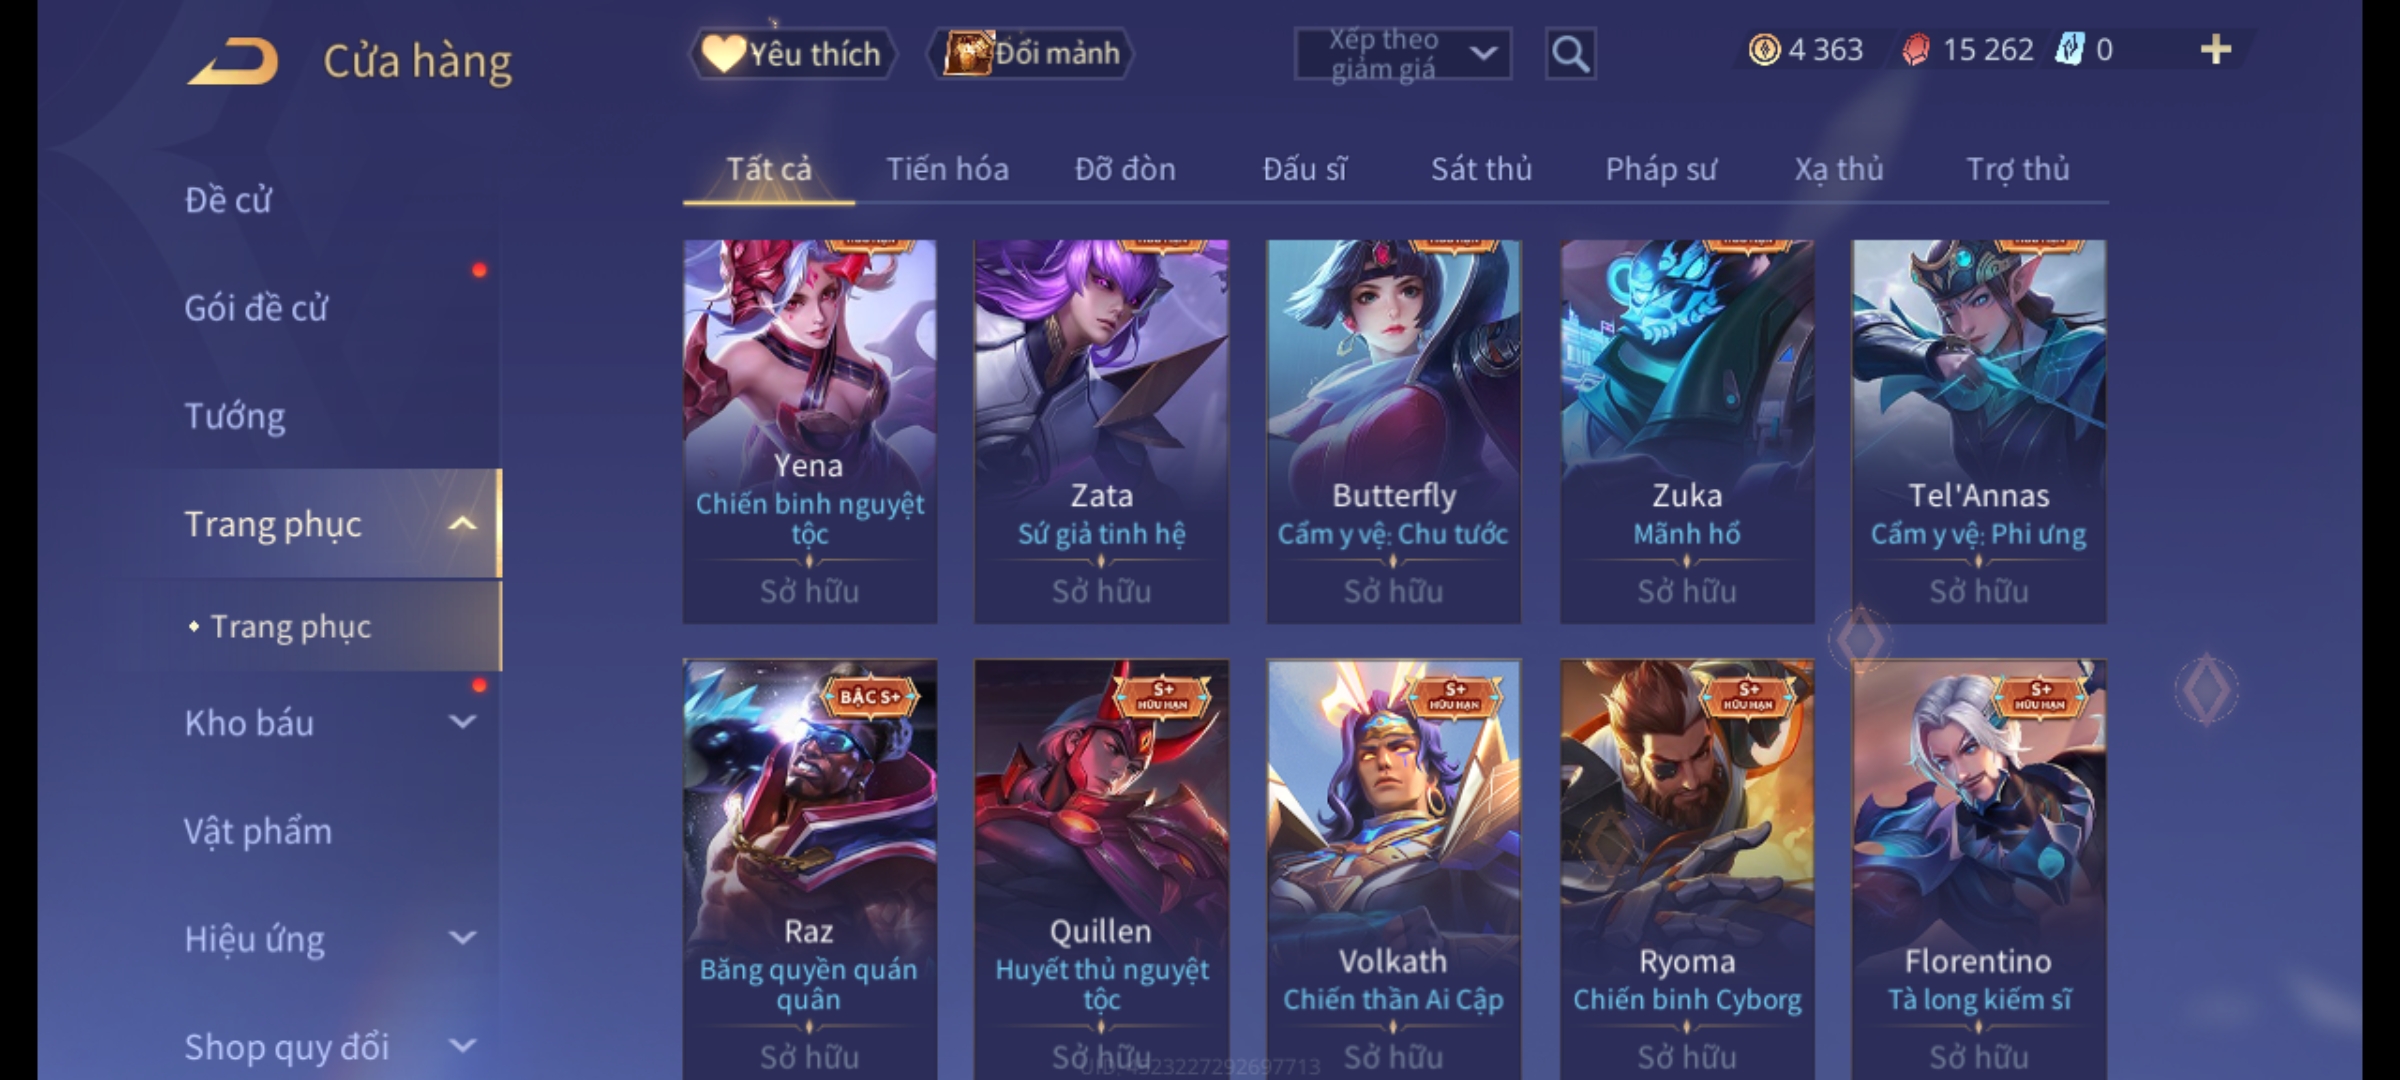Collapse the Trang phục sidebar section
Viewport: 2400px width, 1080px height.
[462, 524]
